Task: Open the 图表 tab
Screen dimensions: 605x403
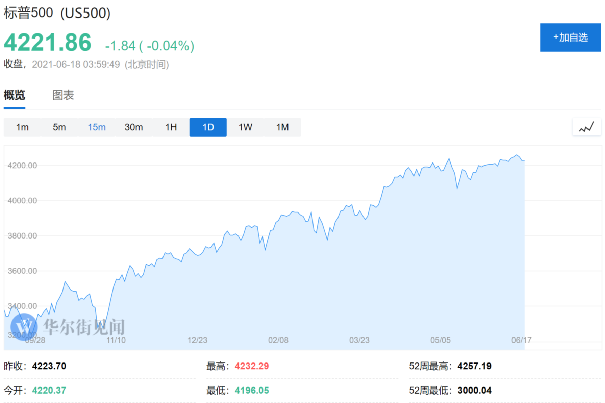Action: [63, 95]
